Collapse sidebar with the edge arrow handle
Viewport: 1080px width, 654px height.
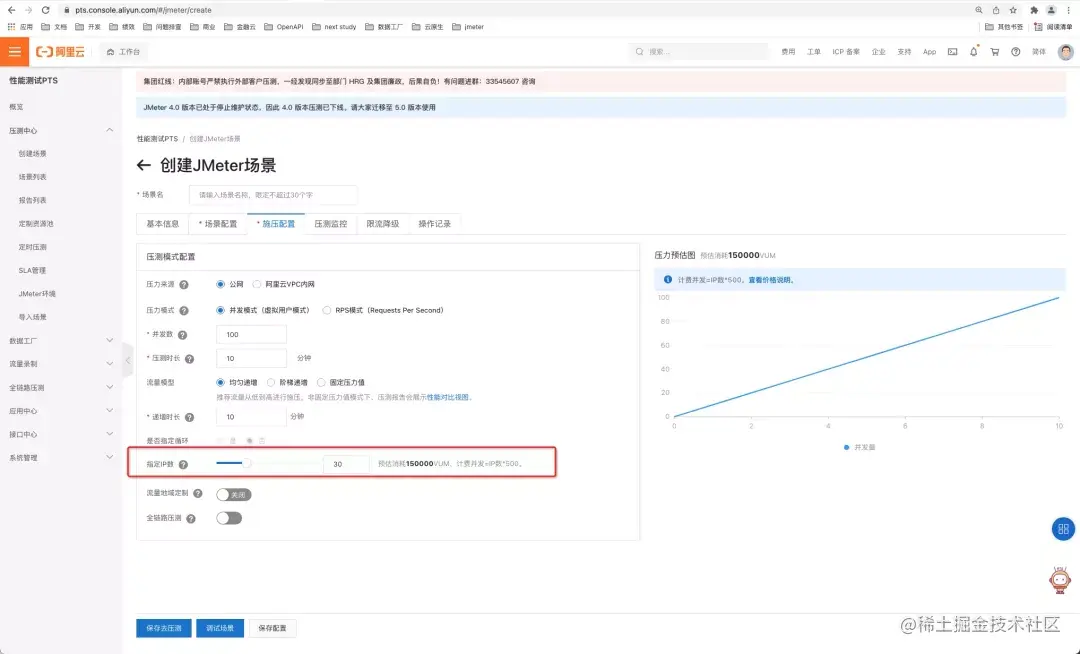(x=127, y=360)
